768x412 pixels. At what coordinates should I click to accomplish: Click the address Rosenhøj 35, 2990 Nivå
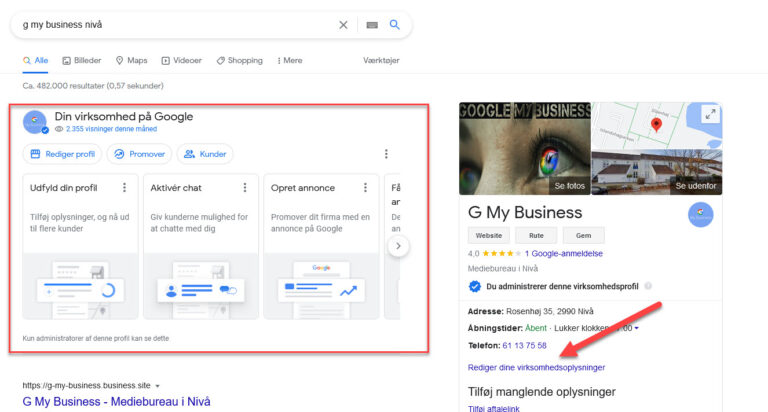coord(550,311)
